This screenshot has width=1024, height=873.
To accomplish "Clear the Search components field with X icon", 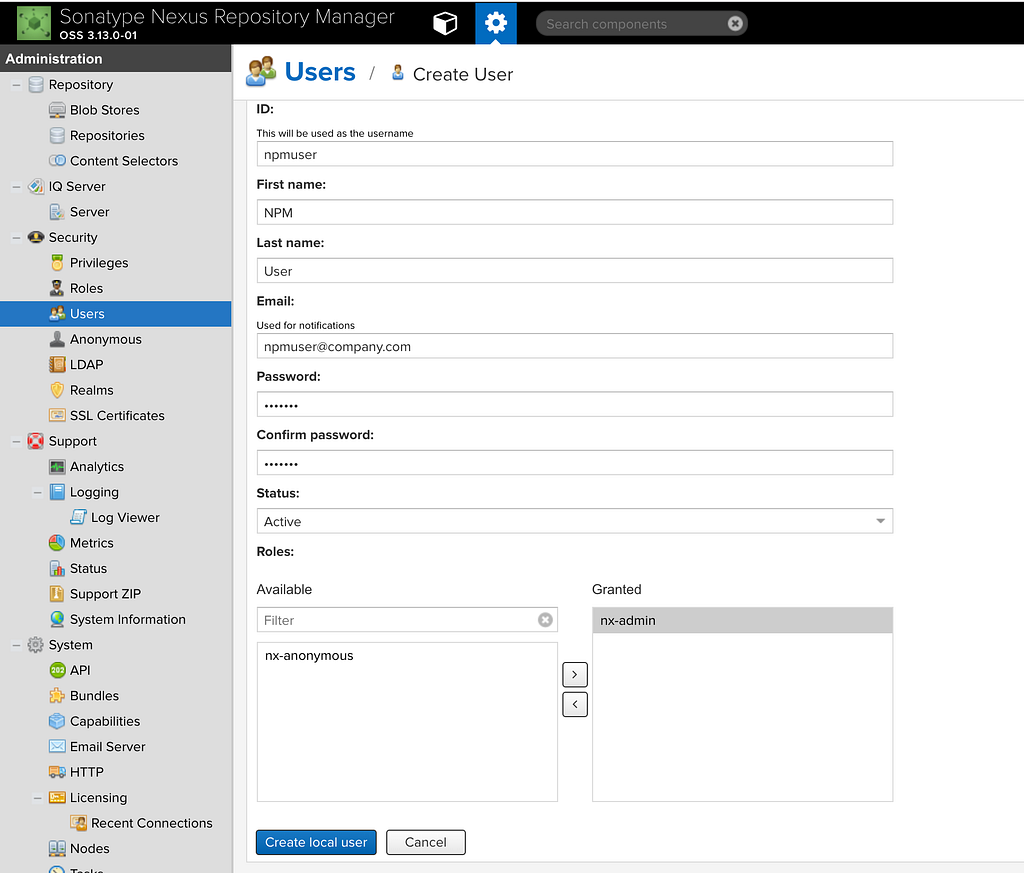I will click(x=735, y=24).
